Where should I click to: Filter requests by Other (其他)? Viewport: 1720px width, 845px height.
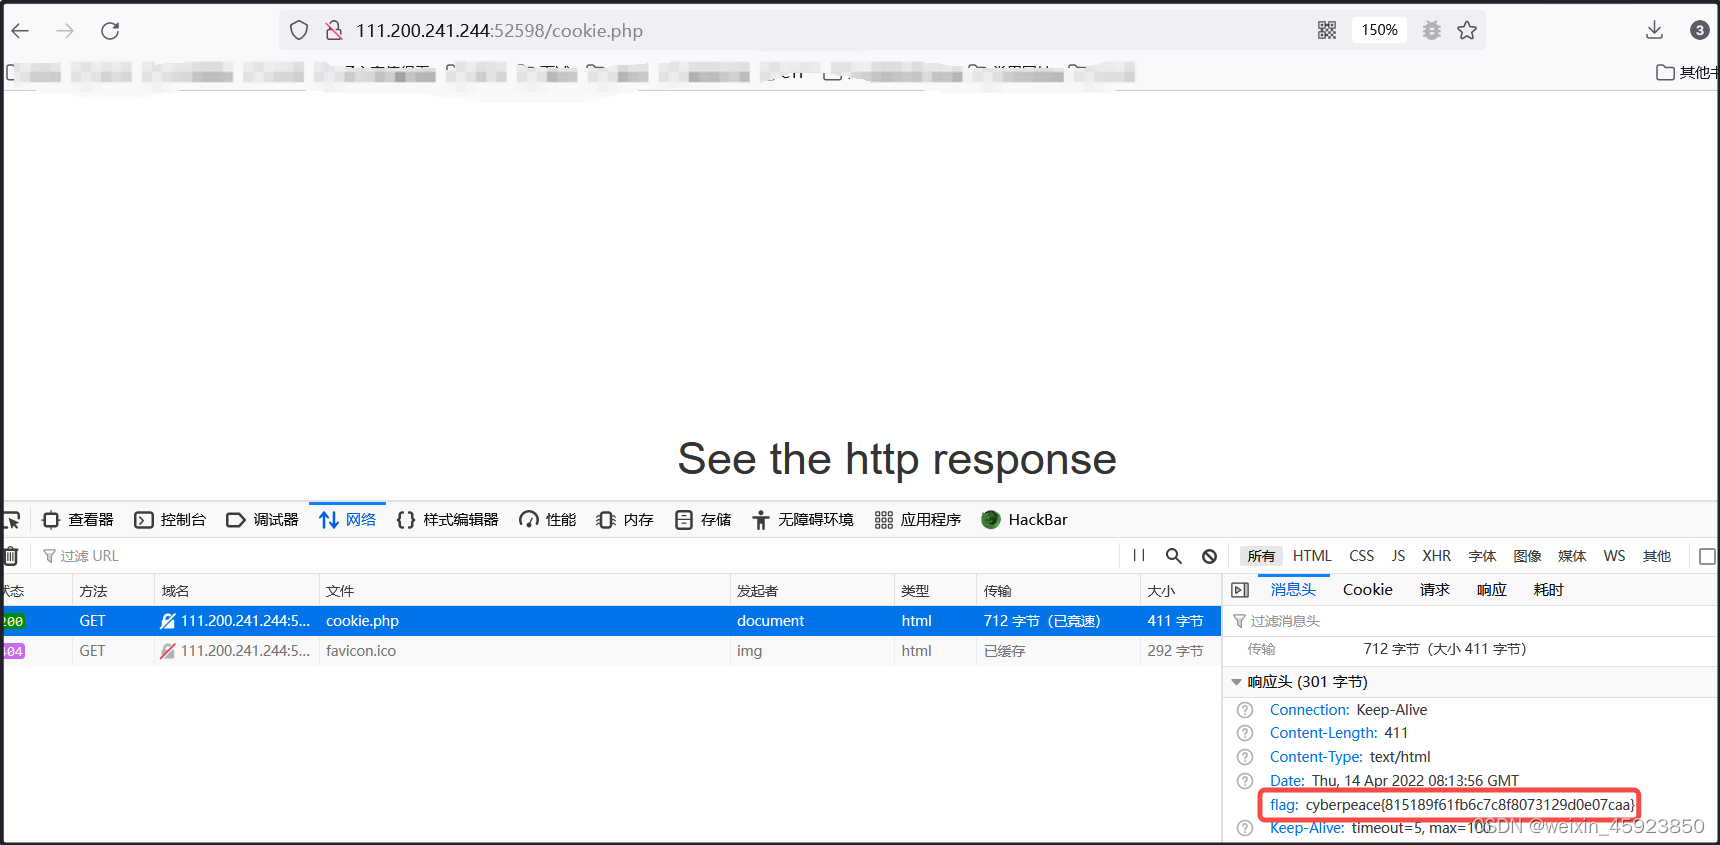(x=1657, y=556)
